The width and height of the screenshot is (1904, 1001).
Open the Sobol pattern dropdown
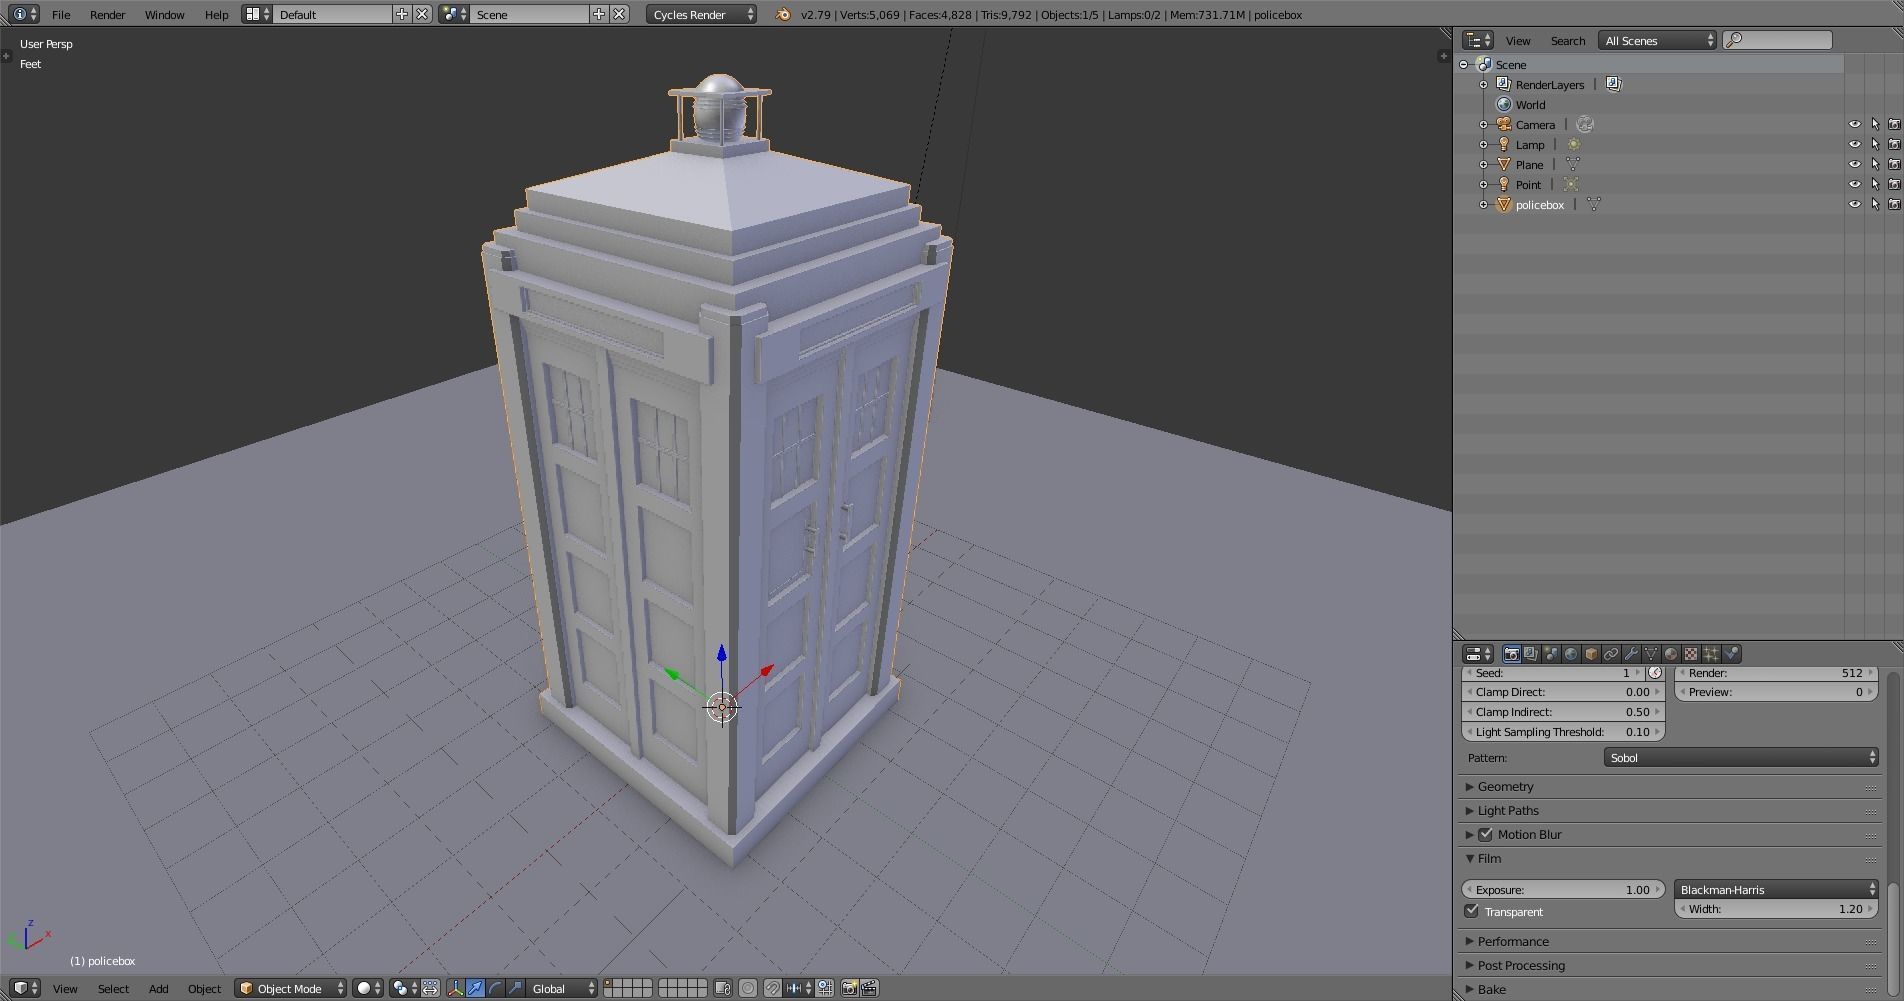click(x=1741, y=757)
